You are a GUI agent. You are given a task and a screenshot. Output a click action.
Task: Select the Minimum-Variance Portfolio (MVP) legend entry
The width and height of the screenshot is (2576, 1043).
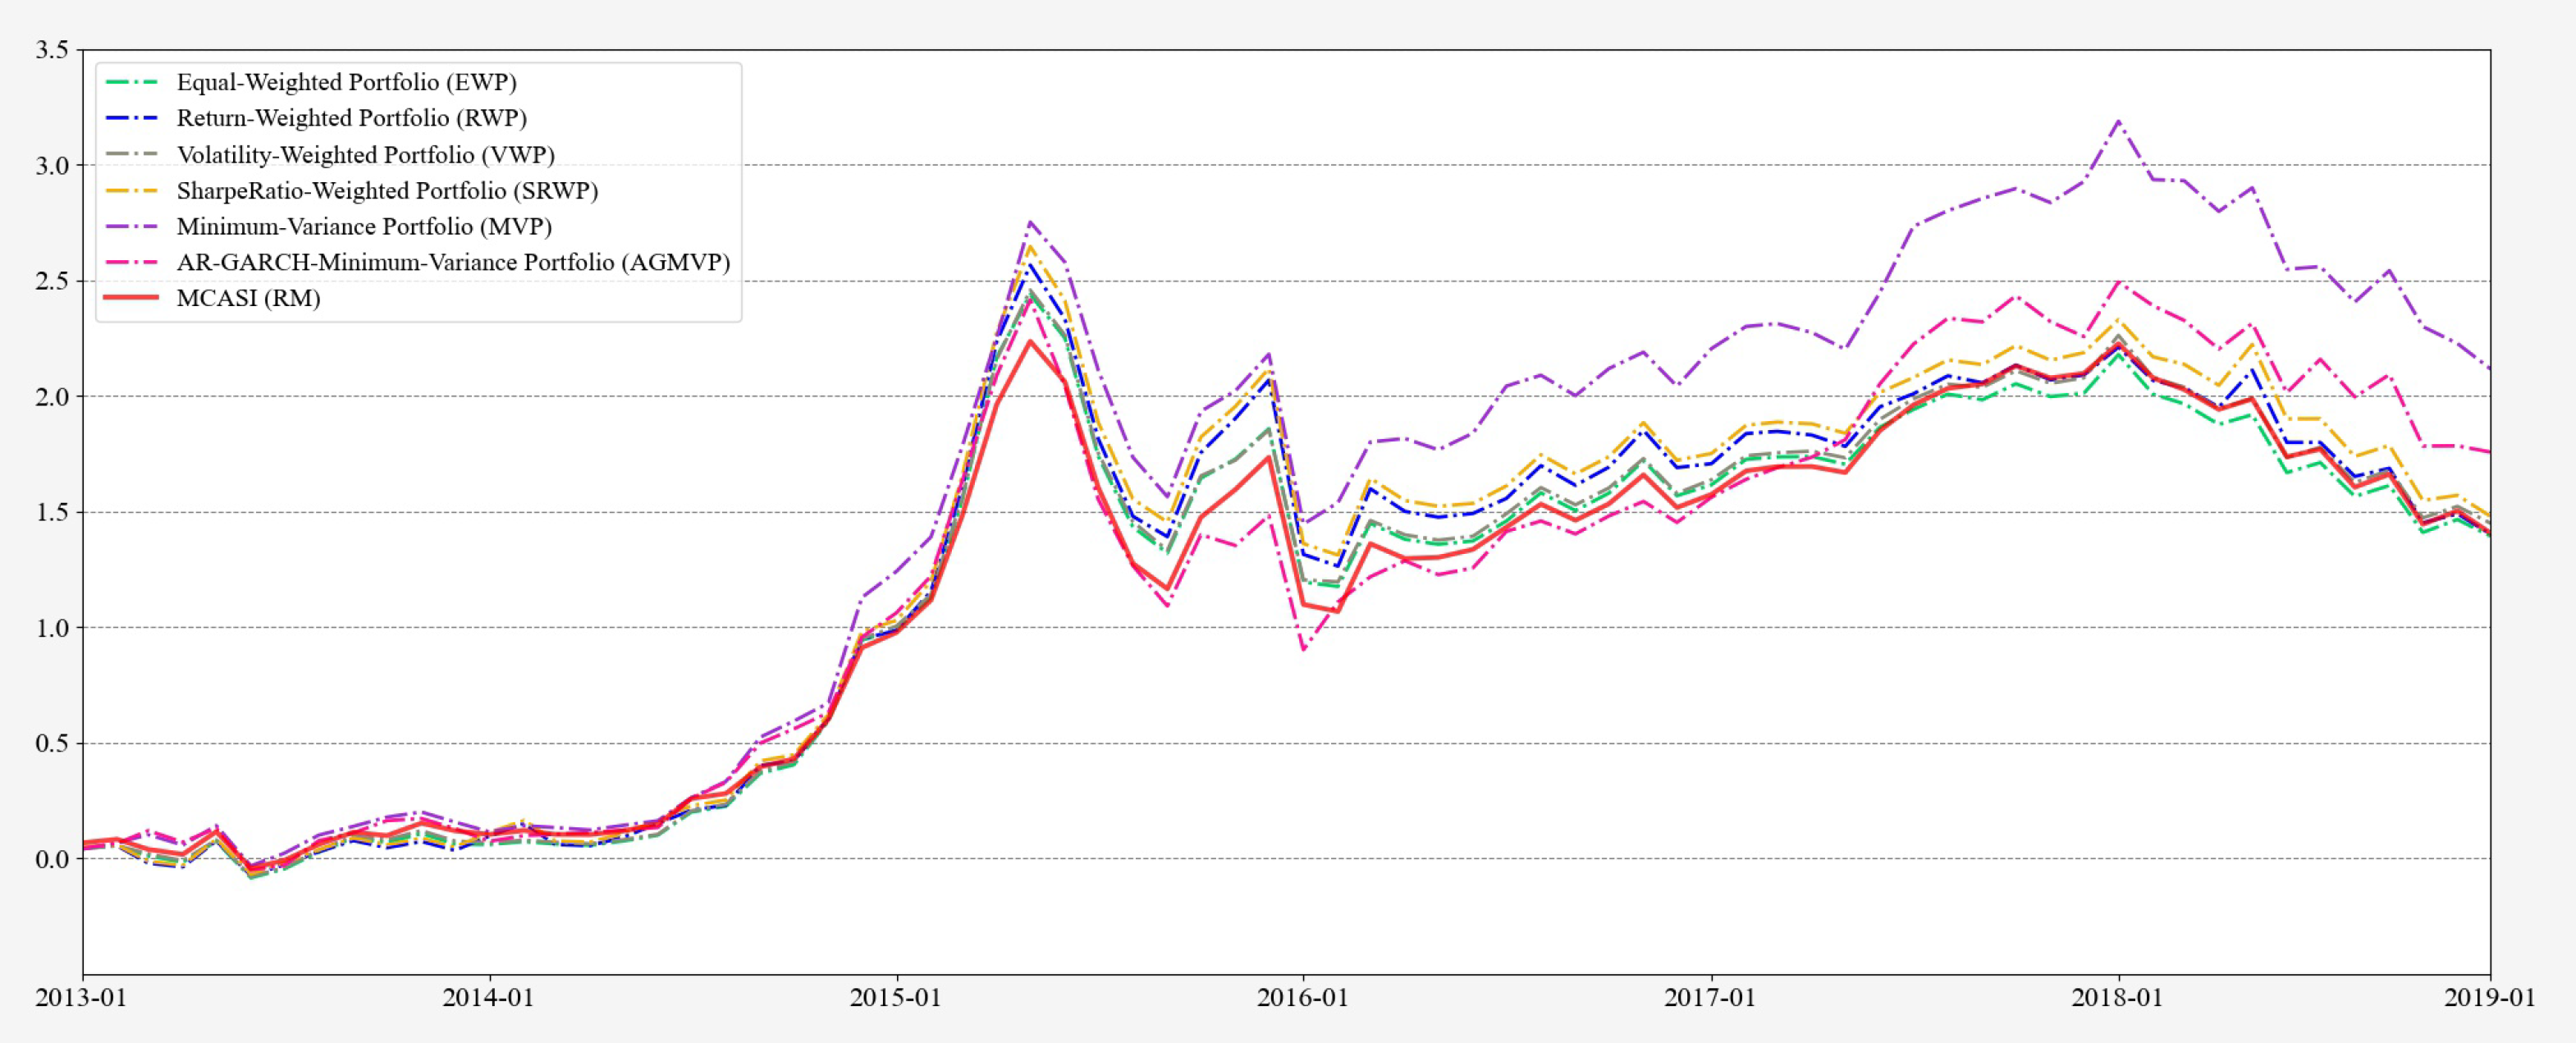tap(364, 226)
